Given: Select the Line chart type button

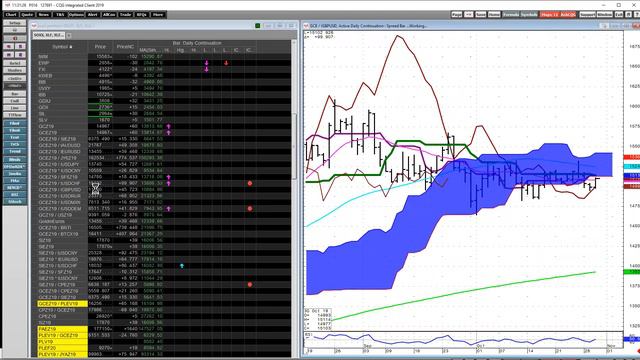Looking at the screenshot, I should [15, 108].
